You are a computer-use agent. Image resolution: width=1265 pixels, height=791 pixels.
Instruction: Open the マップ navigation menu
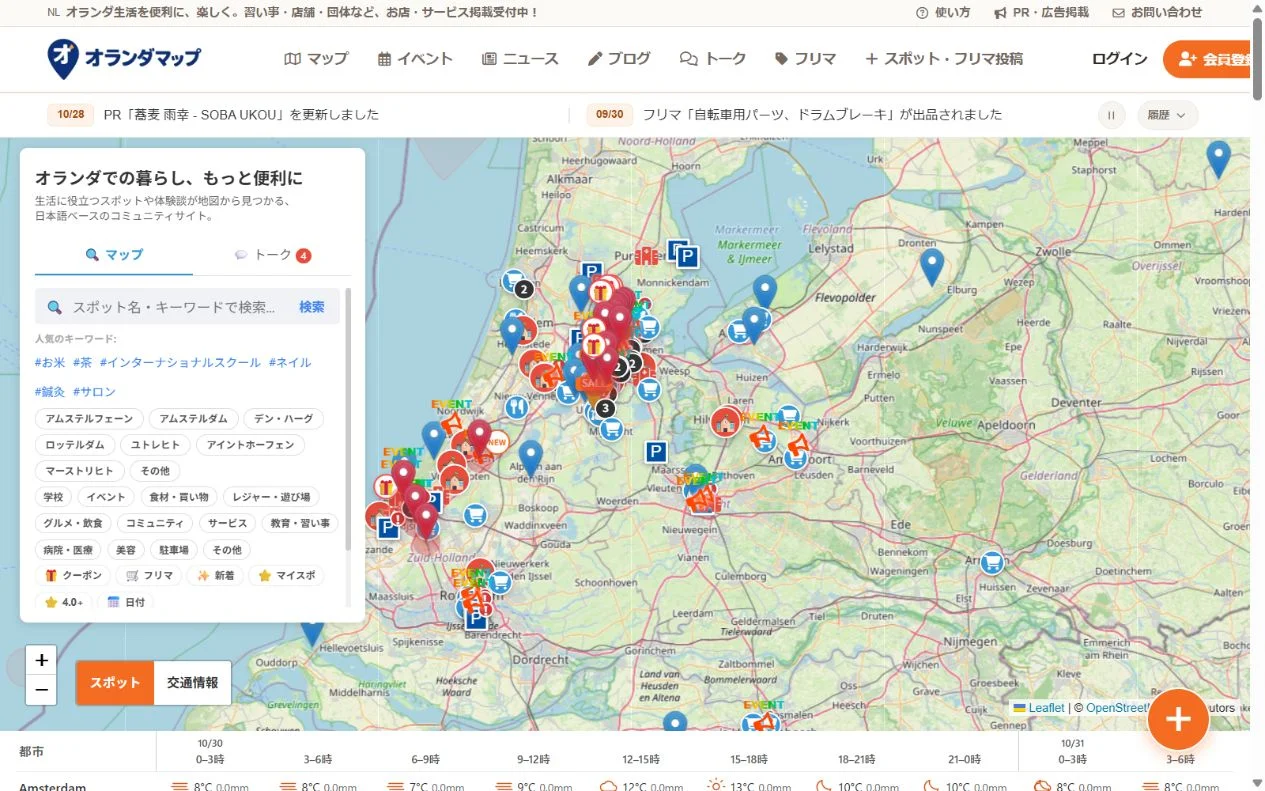click(x=316, y=59)
